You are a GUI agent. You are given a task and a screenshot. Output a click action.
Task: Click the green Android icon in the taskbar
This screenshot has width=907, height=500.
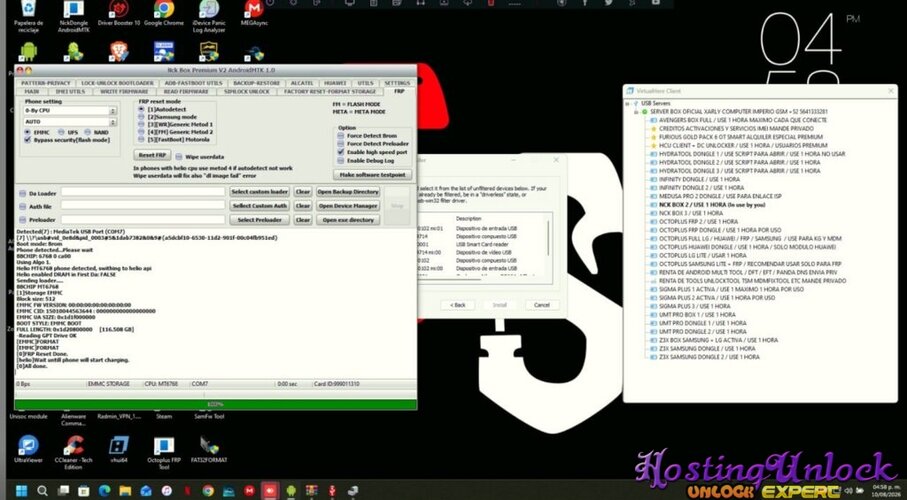pos(291,491)
